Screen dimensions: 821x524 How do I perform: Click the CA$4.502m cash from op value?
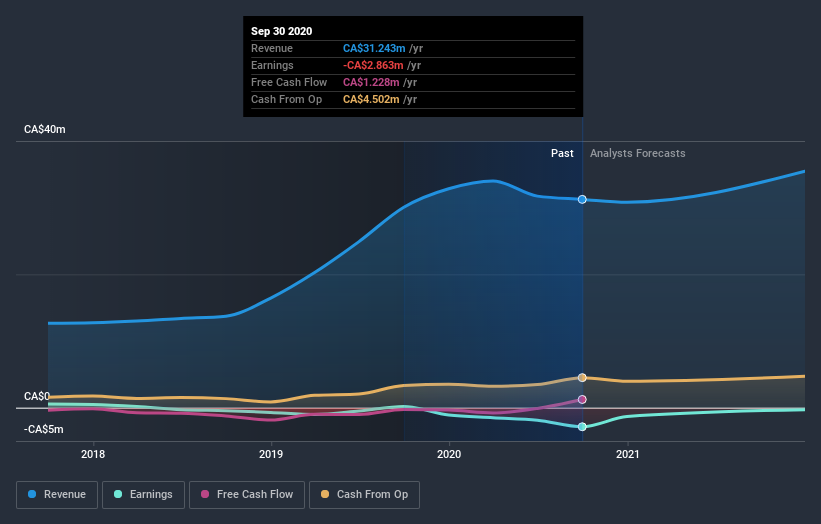pos(371,99)
